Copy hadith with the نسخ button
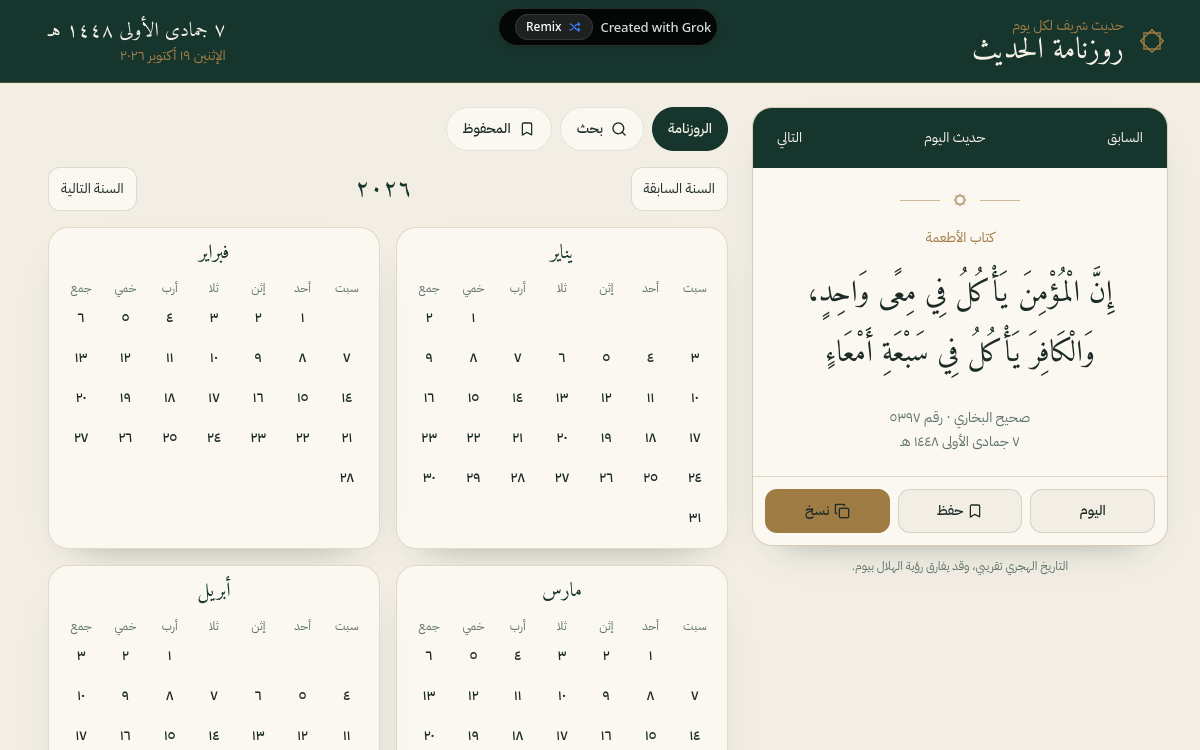The width and height of the screenshot is (1200, 750). [827, 511]
